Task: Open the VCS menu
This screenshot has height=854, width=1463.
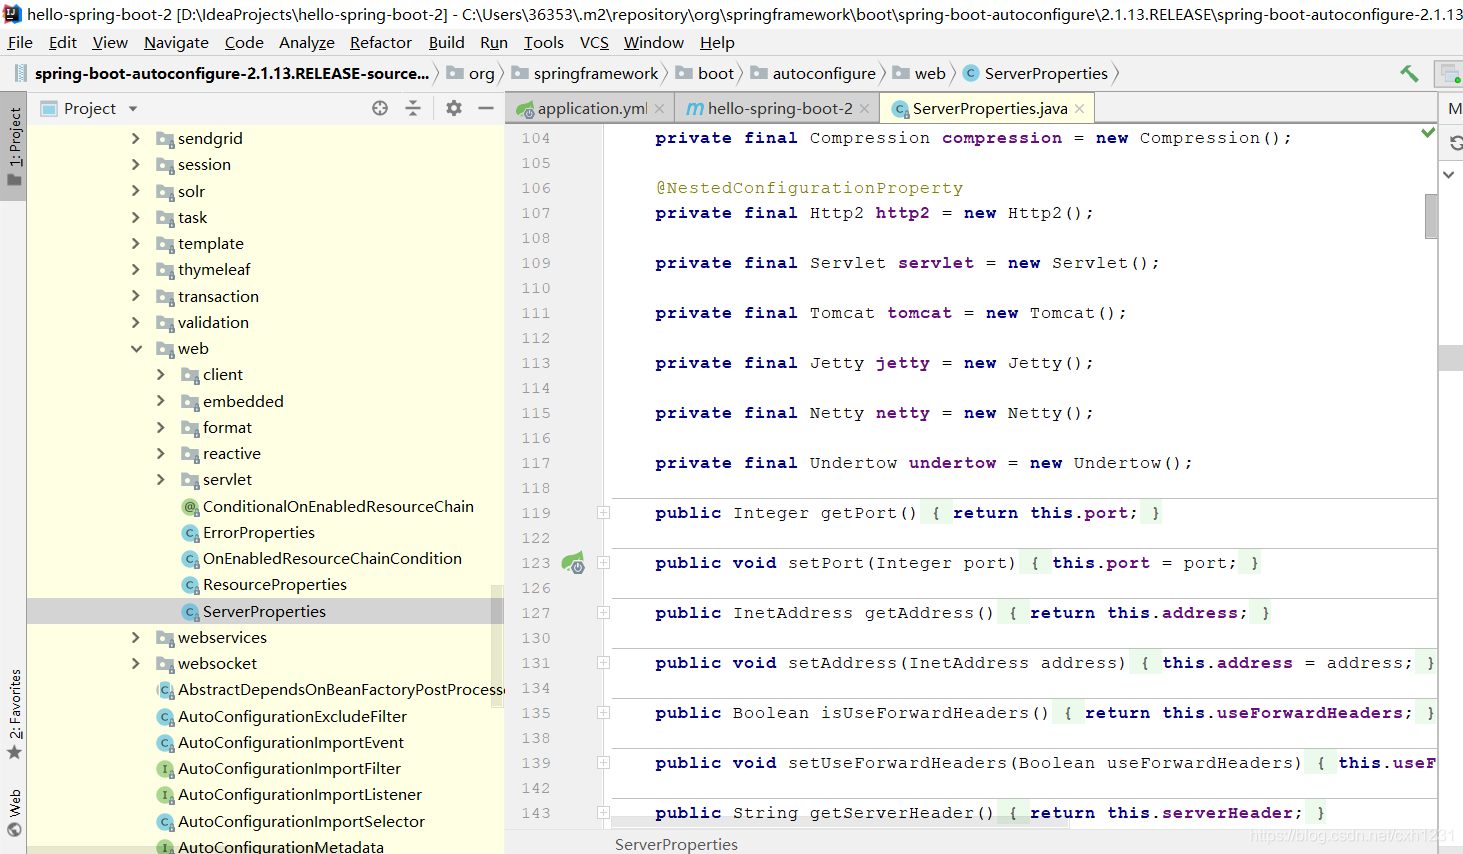Action: (x=594, y=42)
